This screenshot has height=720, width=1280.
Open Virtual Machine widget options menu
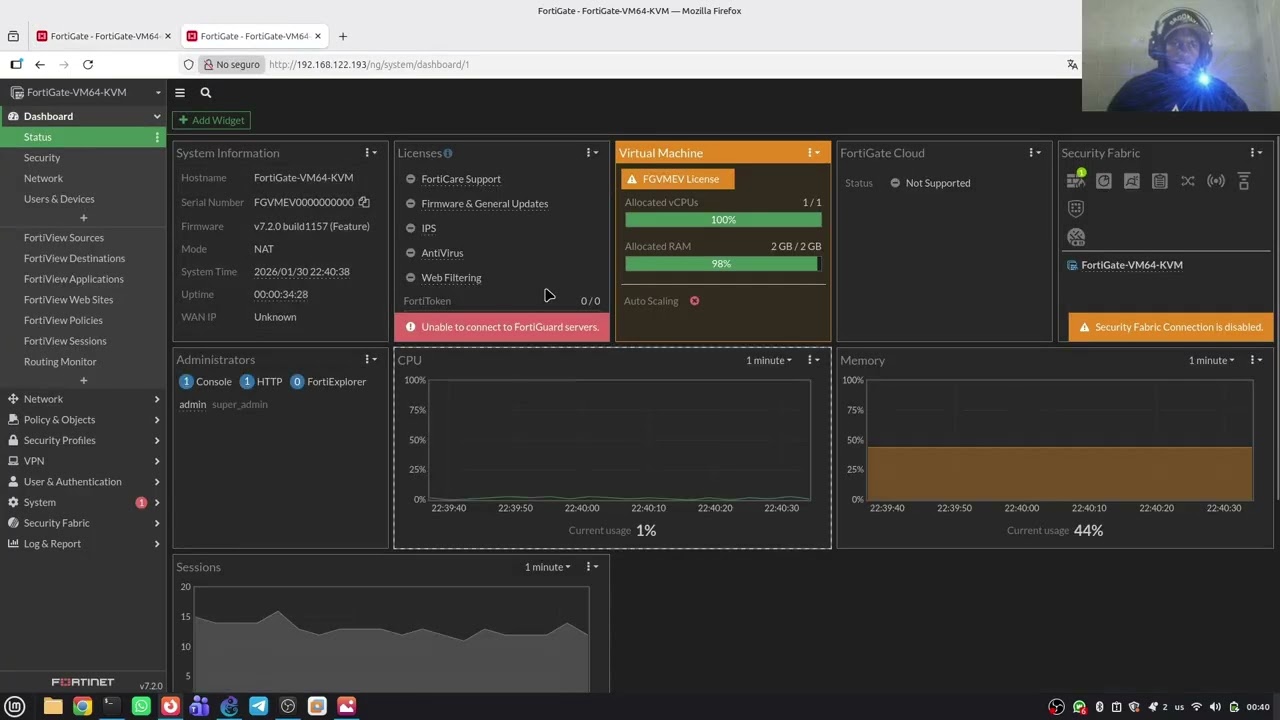pyautogui.click(x=814, y=153)
